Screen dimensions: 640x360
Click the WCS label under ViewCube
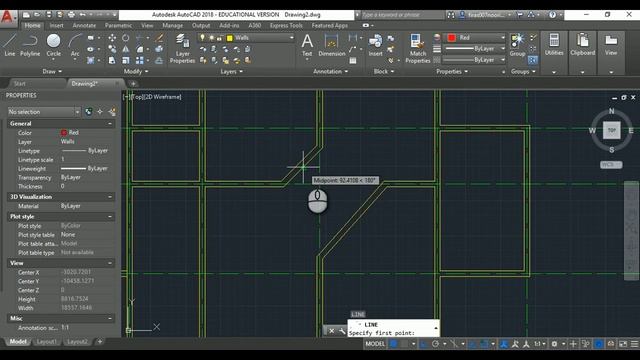[611, 164]
